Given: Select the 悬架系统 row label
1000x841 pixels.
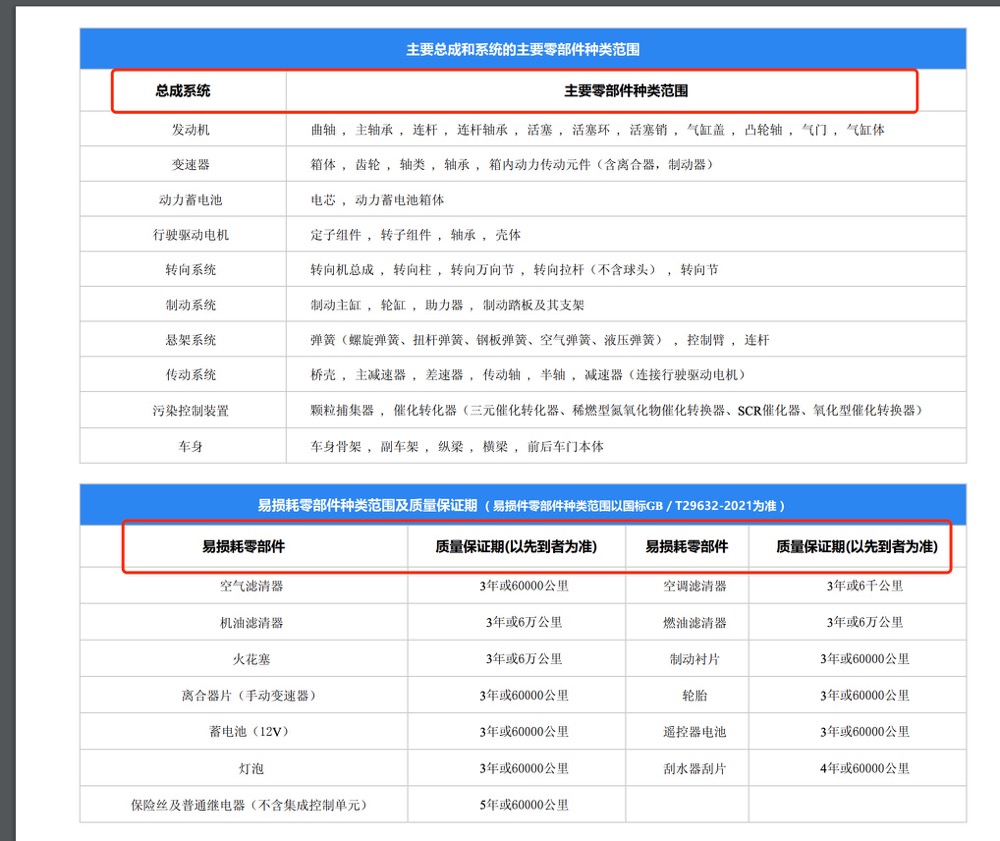Looking at the screenshot, I should point(191,340).
